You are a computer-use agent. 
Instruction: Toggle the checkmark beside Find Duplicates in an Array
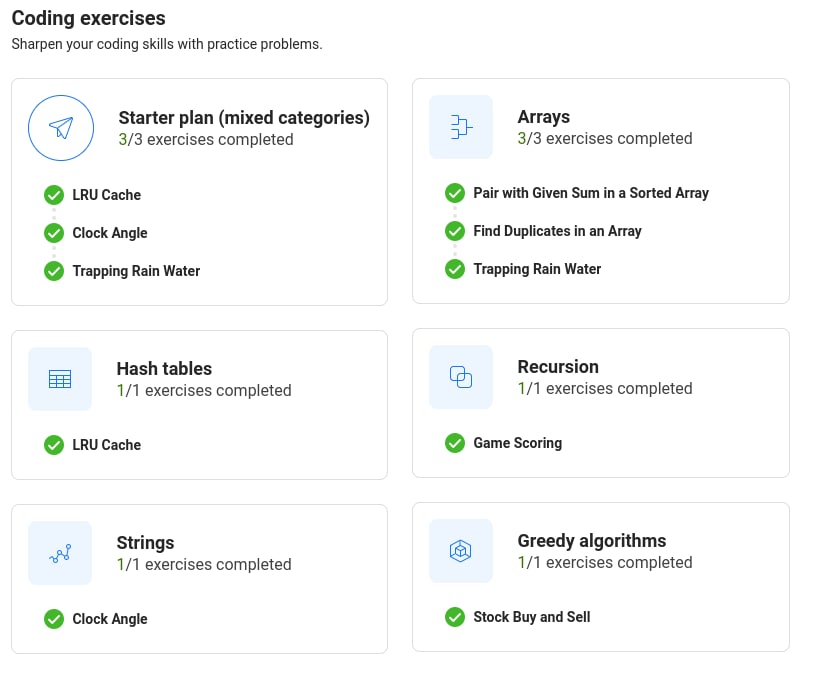pos(455,231)
